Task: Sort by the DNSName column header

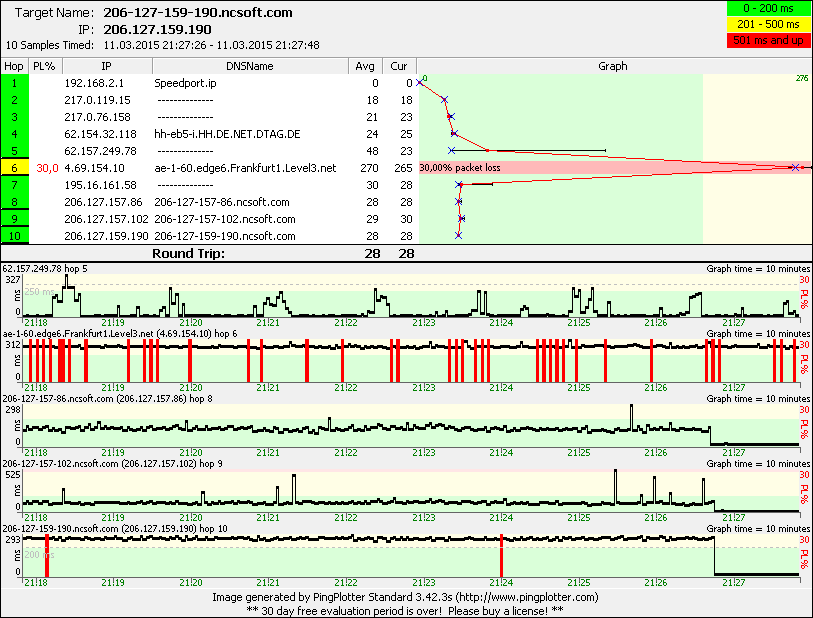Action: click(249, 66)
